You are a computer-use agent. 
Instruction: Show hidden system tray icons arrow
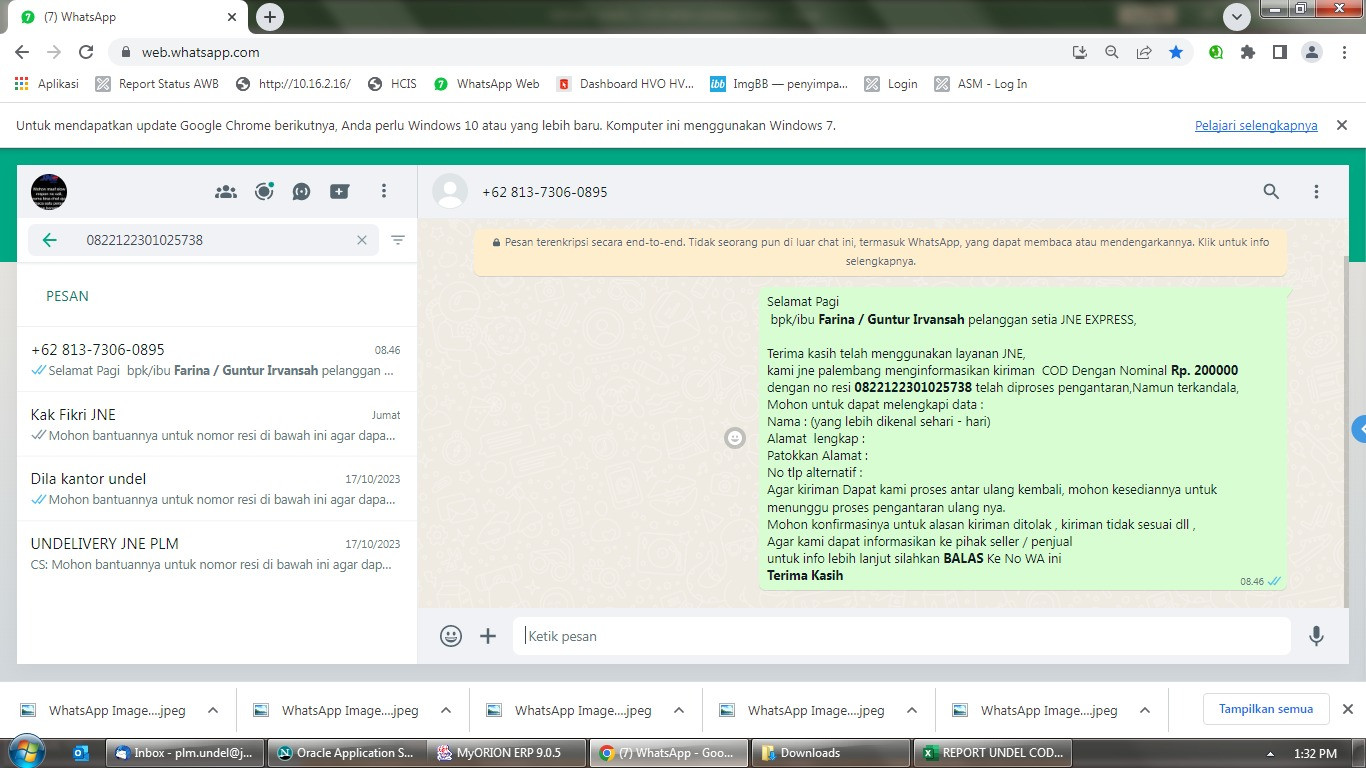[1271, 754]
